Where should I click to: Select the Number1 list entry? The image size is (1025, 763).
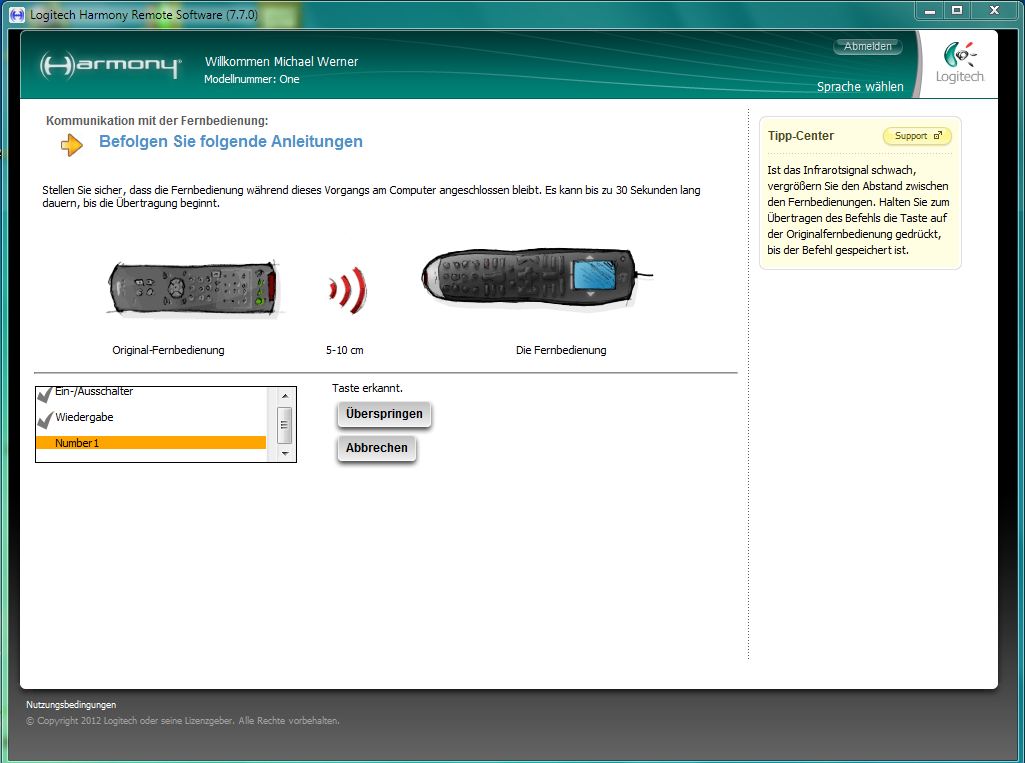(151, 443)
